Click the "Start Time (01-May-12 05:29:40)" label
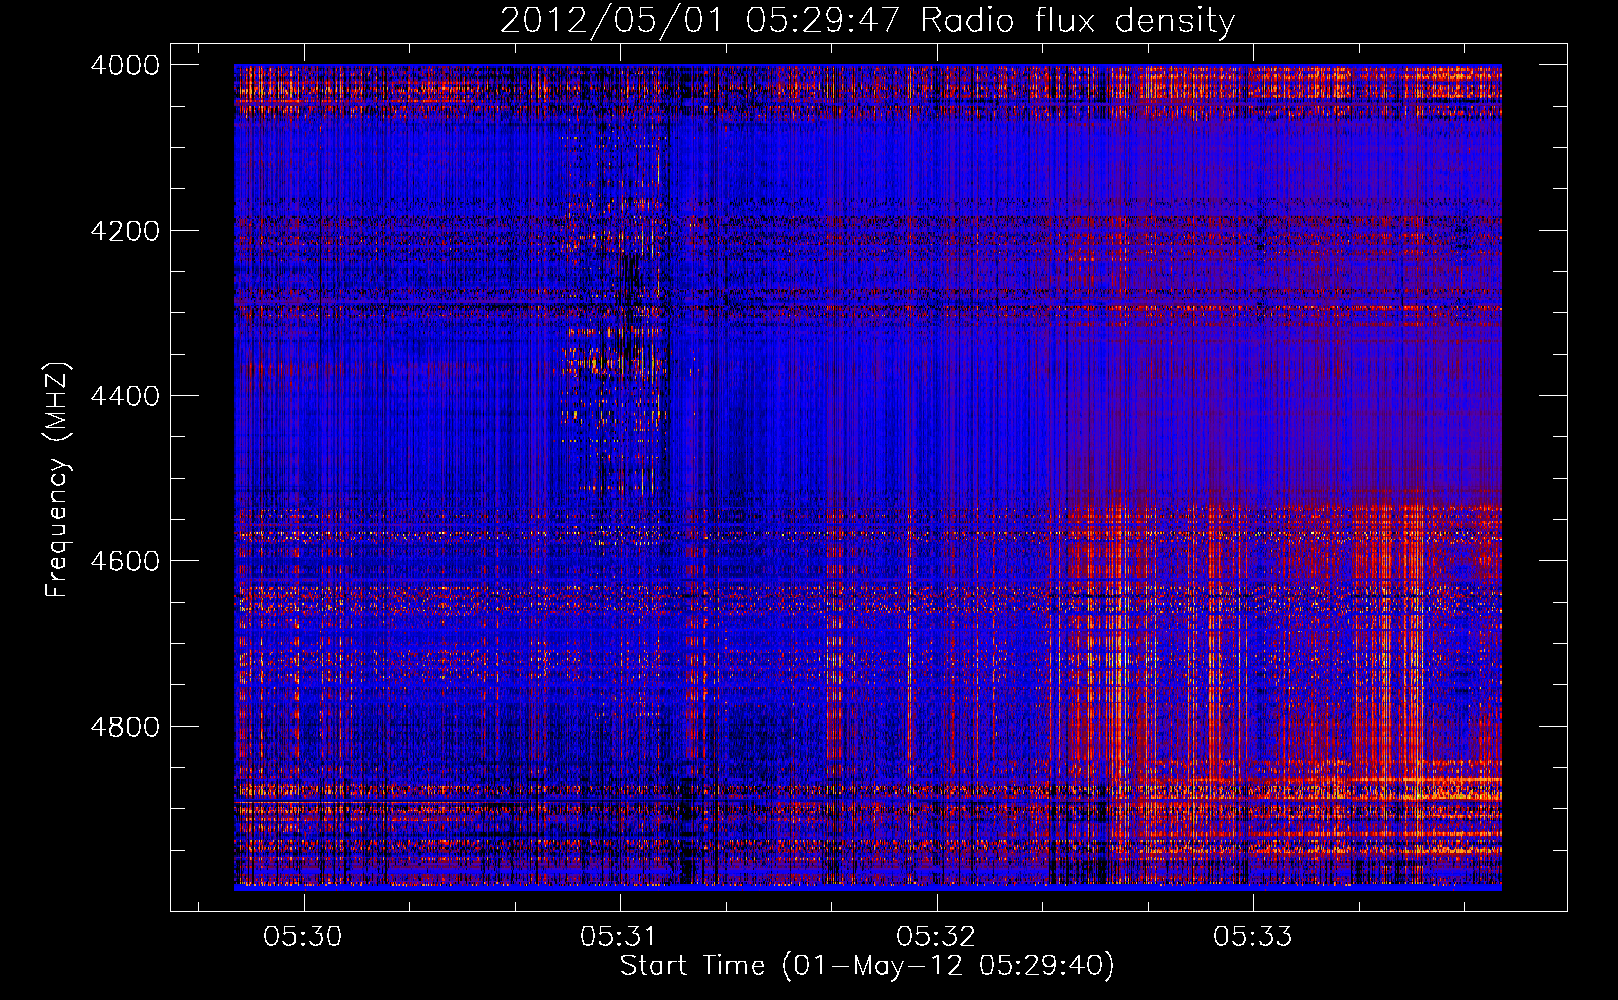 point(867,966)
